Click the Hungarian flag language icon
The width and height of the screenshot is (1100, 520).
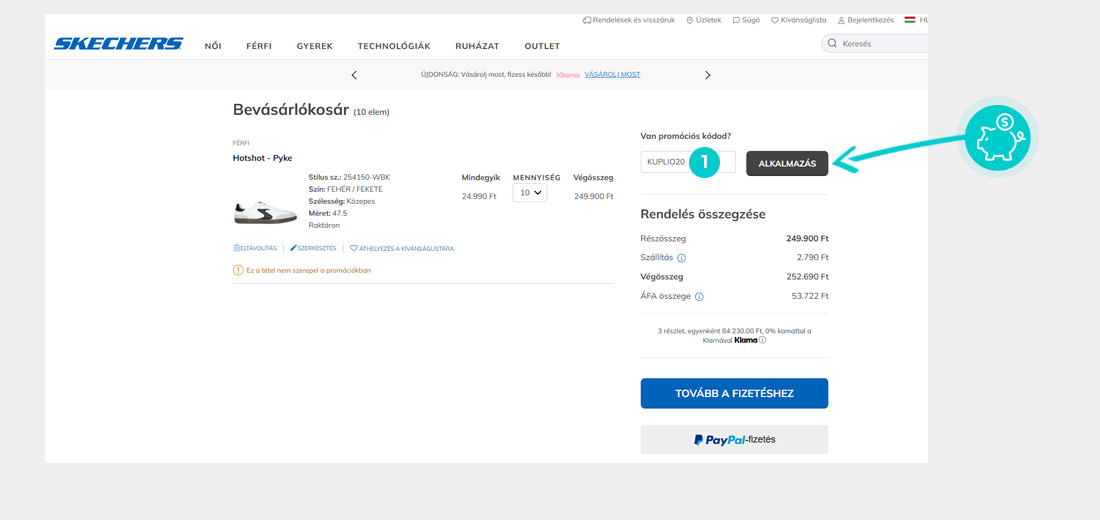(910, 19)
